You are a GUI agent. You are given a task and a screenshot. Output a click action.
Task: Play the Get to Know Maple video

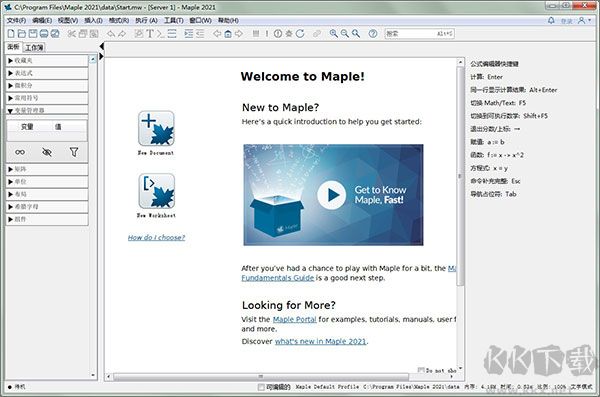(x=331, y=195)
